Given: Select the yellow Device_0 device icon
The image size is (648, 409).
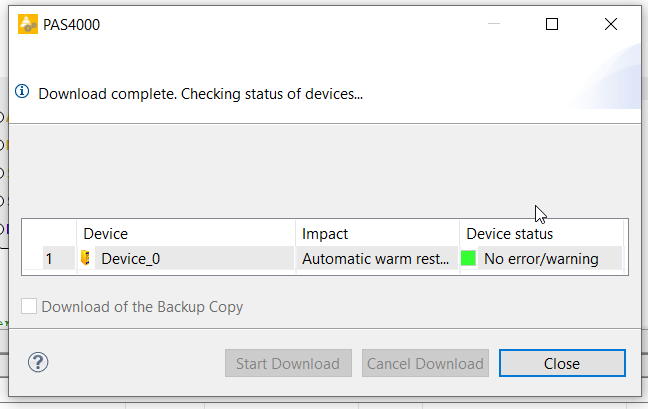Looking at the screenshot, I should point(85,258).
